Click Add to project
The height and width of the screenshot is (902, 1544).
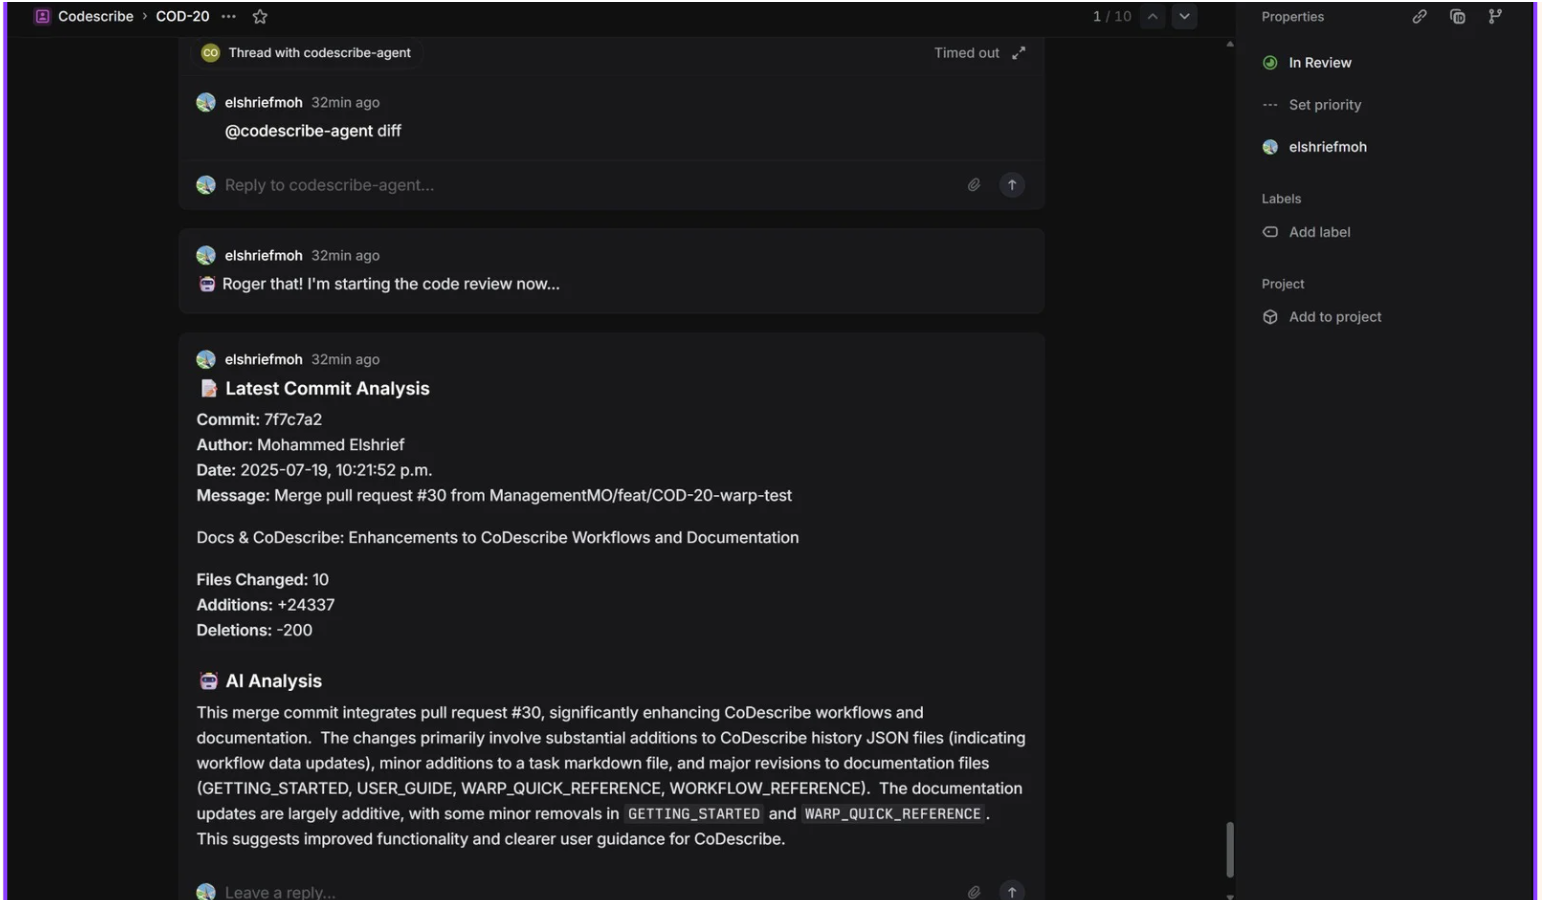(1334, 317)
